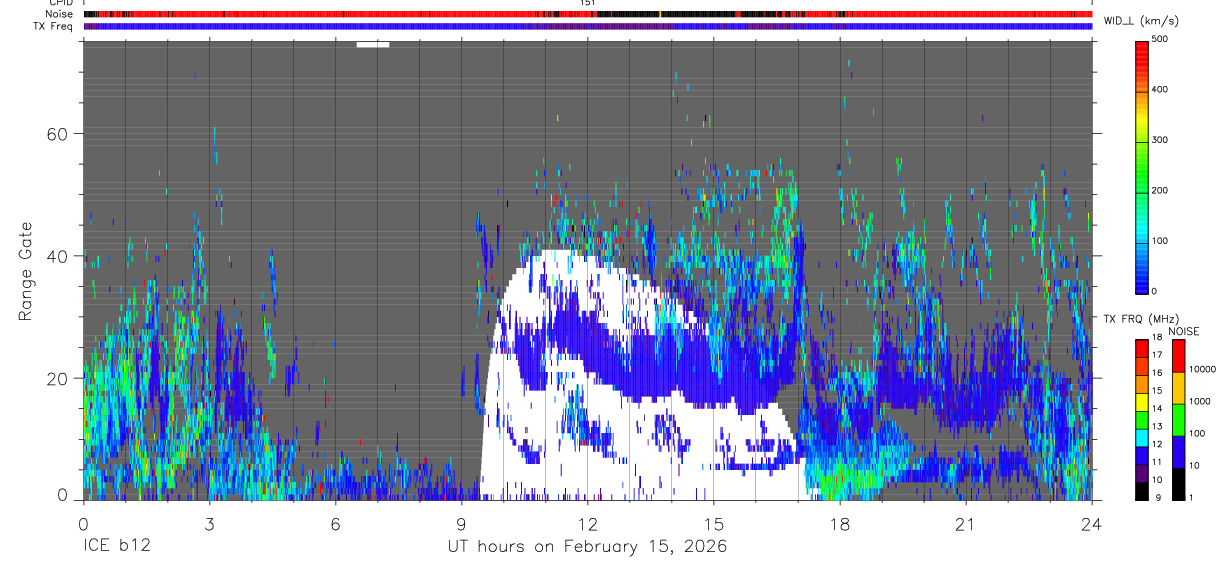Click the 0 hour tick on UT axis
The height and width of the screenshot is (567, 1228).
click(x=83, y=523)
